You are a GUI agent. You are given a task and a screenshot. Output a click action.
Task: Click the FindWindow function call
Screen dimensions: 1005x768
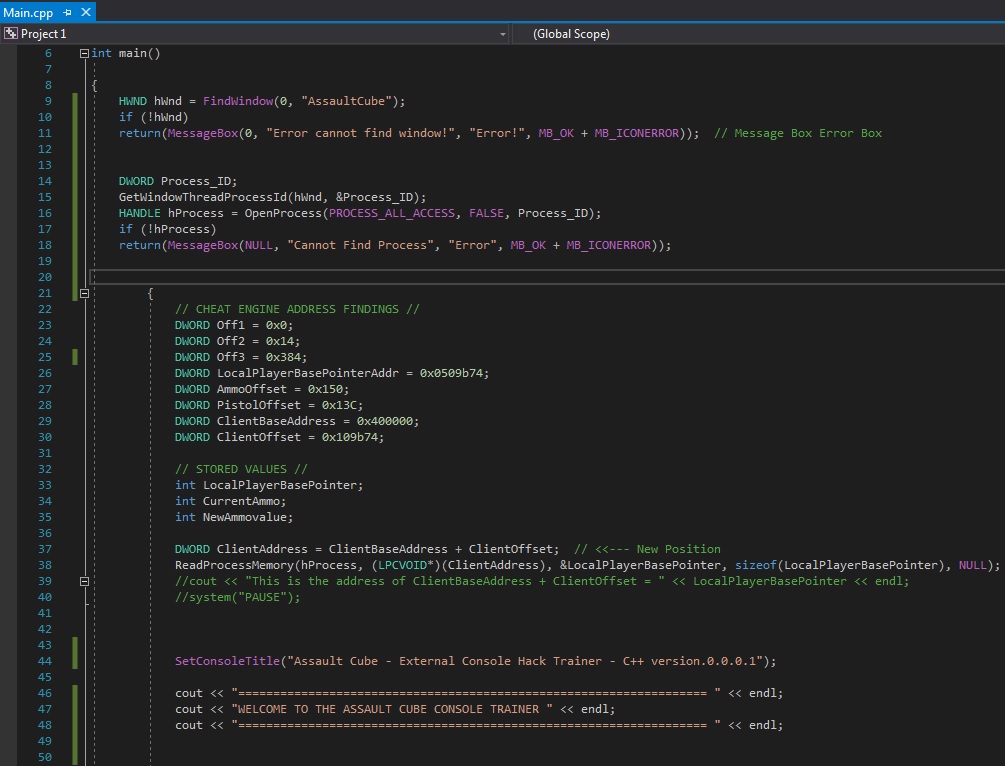click(x=236, y=101)
